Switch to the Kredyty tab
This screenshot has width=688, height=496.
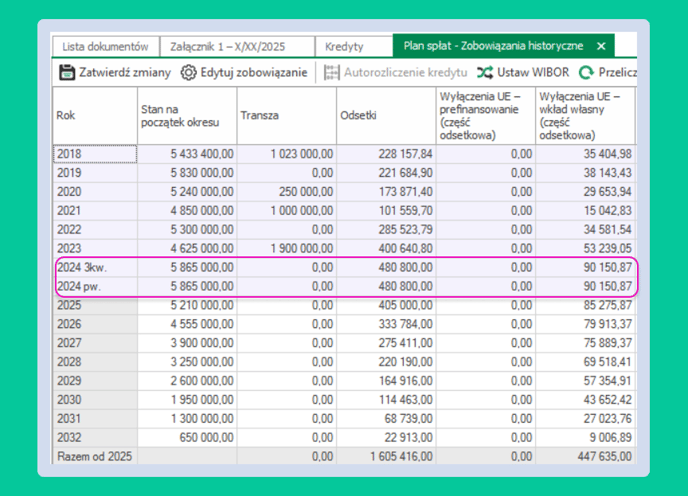(x=354, y=47)
